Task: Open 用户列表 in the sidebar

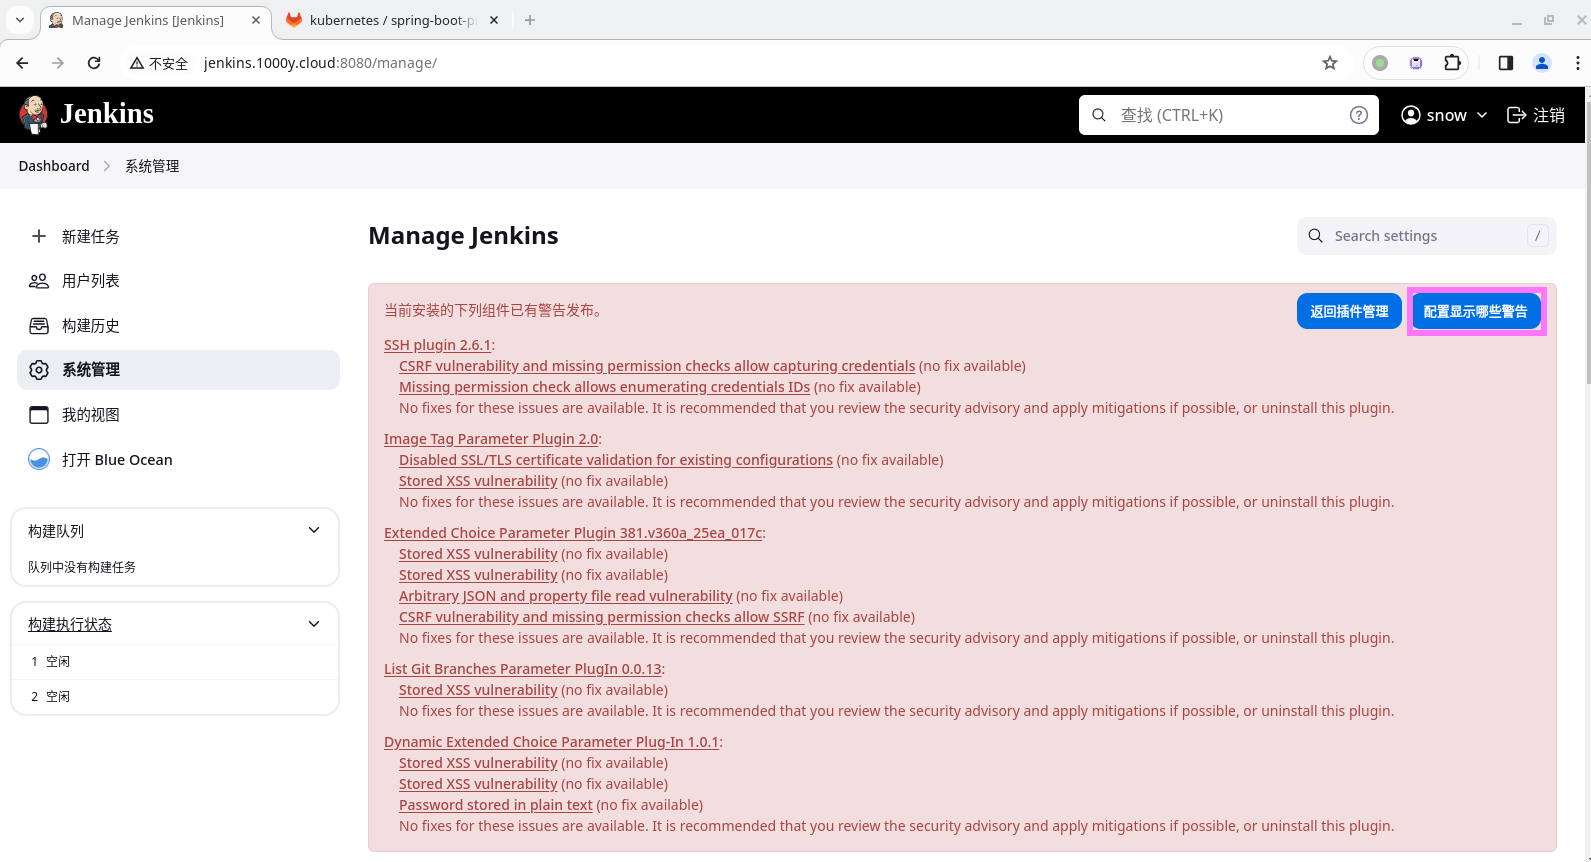Action: (178, 281)
